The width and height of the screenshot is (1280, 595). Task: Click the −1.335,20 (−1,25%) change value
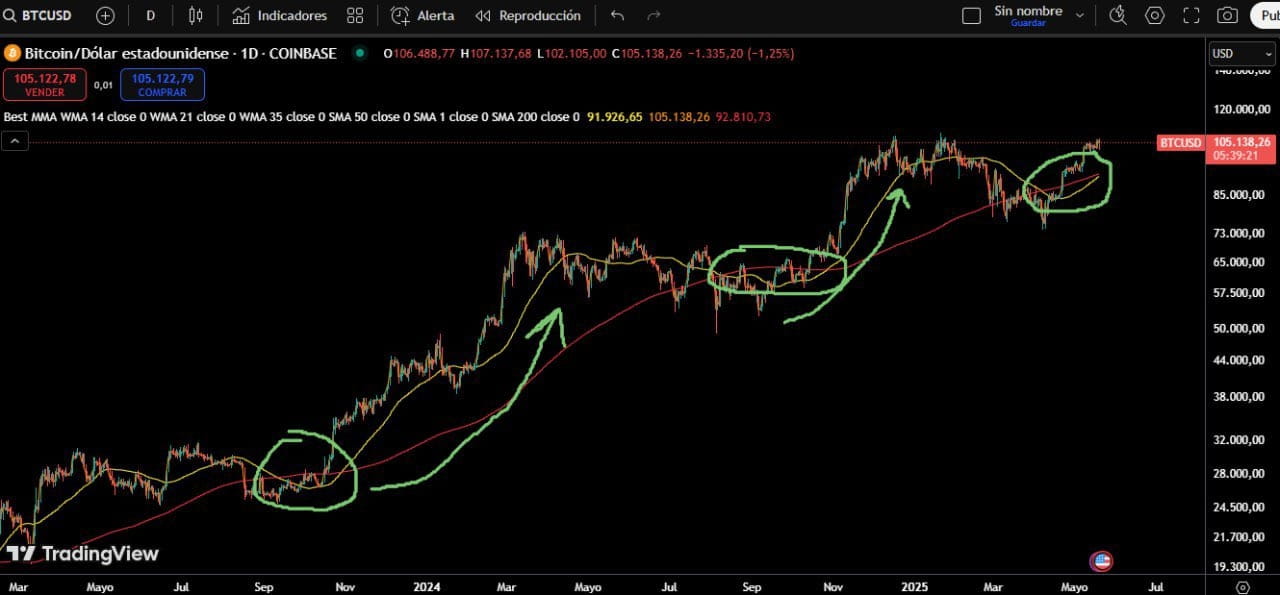click(741, 53)
